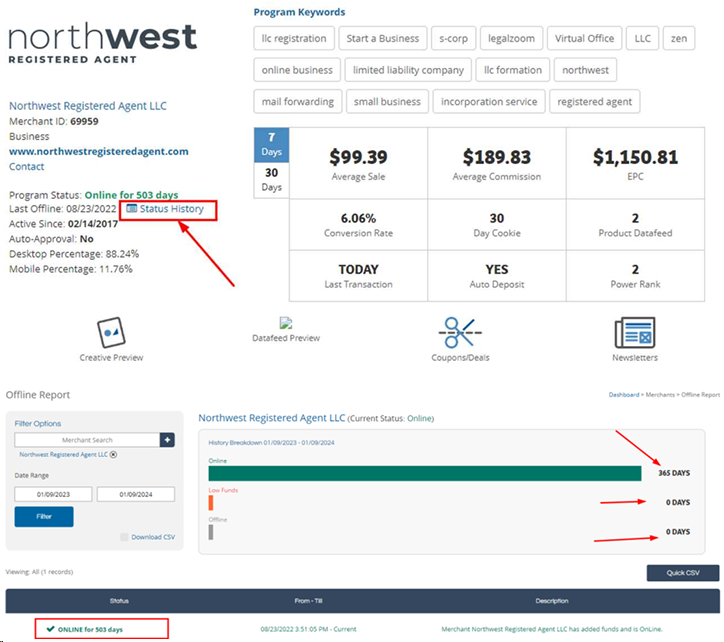Viewport: 724px width, 642px height.
Task: Click the Merchants breadcrumb
Action: [660, 394]
